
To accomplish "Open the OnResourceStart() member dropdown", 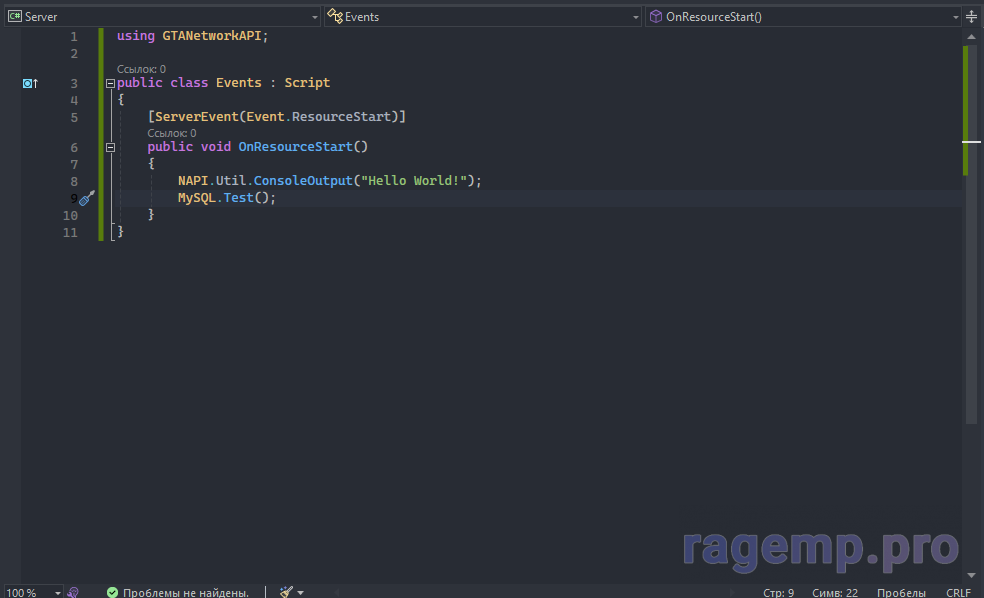I will coord(953,17).
